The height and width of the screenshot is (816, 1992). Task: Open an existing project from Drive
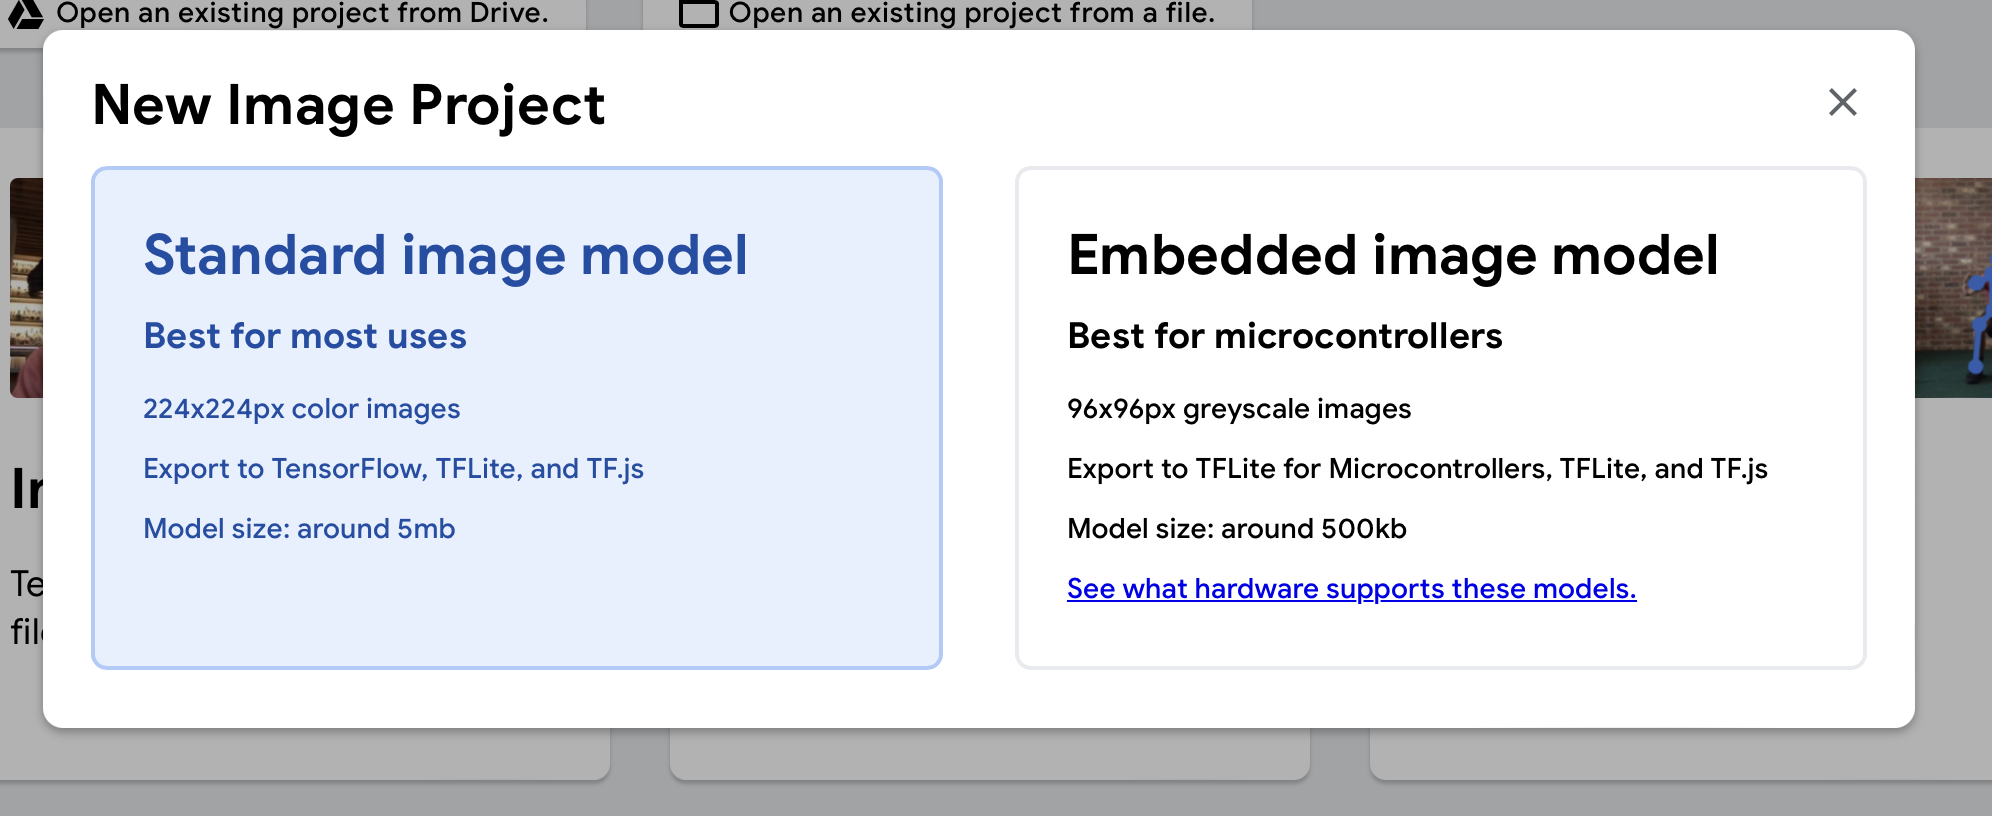coord(302,13)
